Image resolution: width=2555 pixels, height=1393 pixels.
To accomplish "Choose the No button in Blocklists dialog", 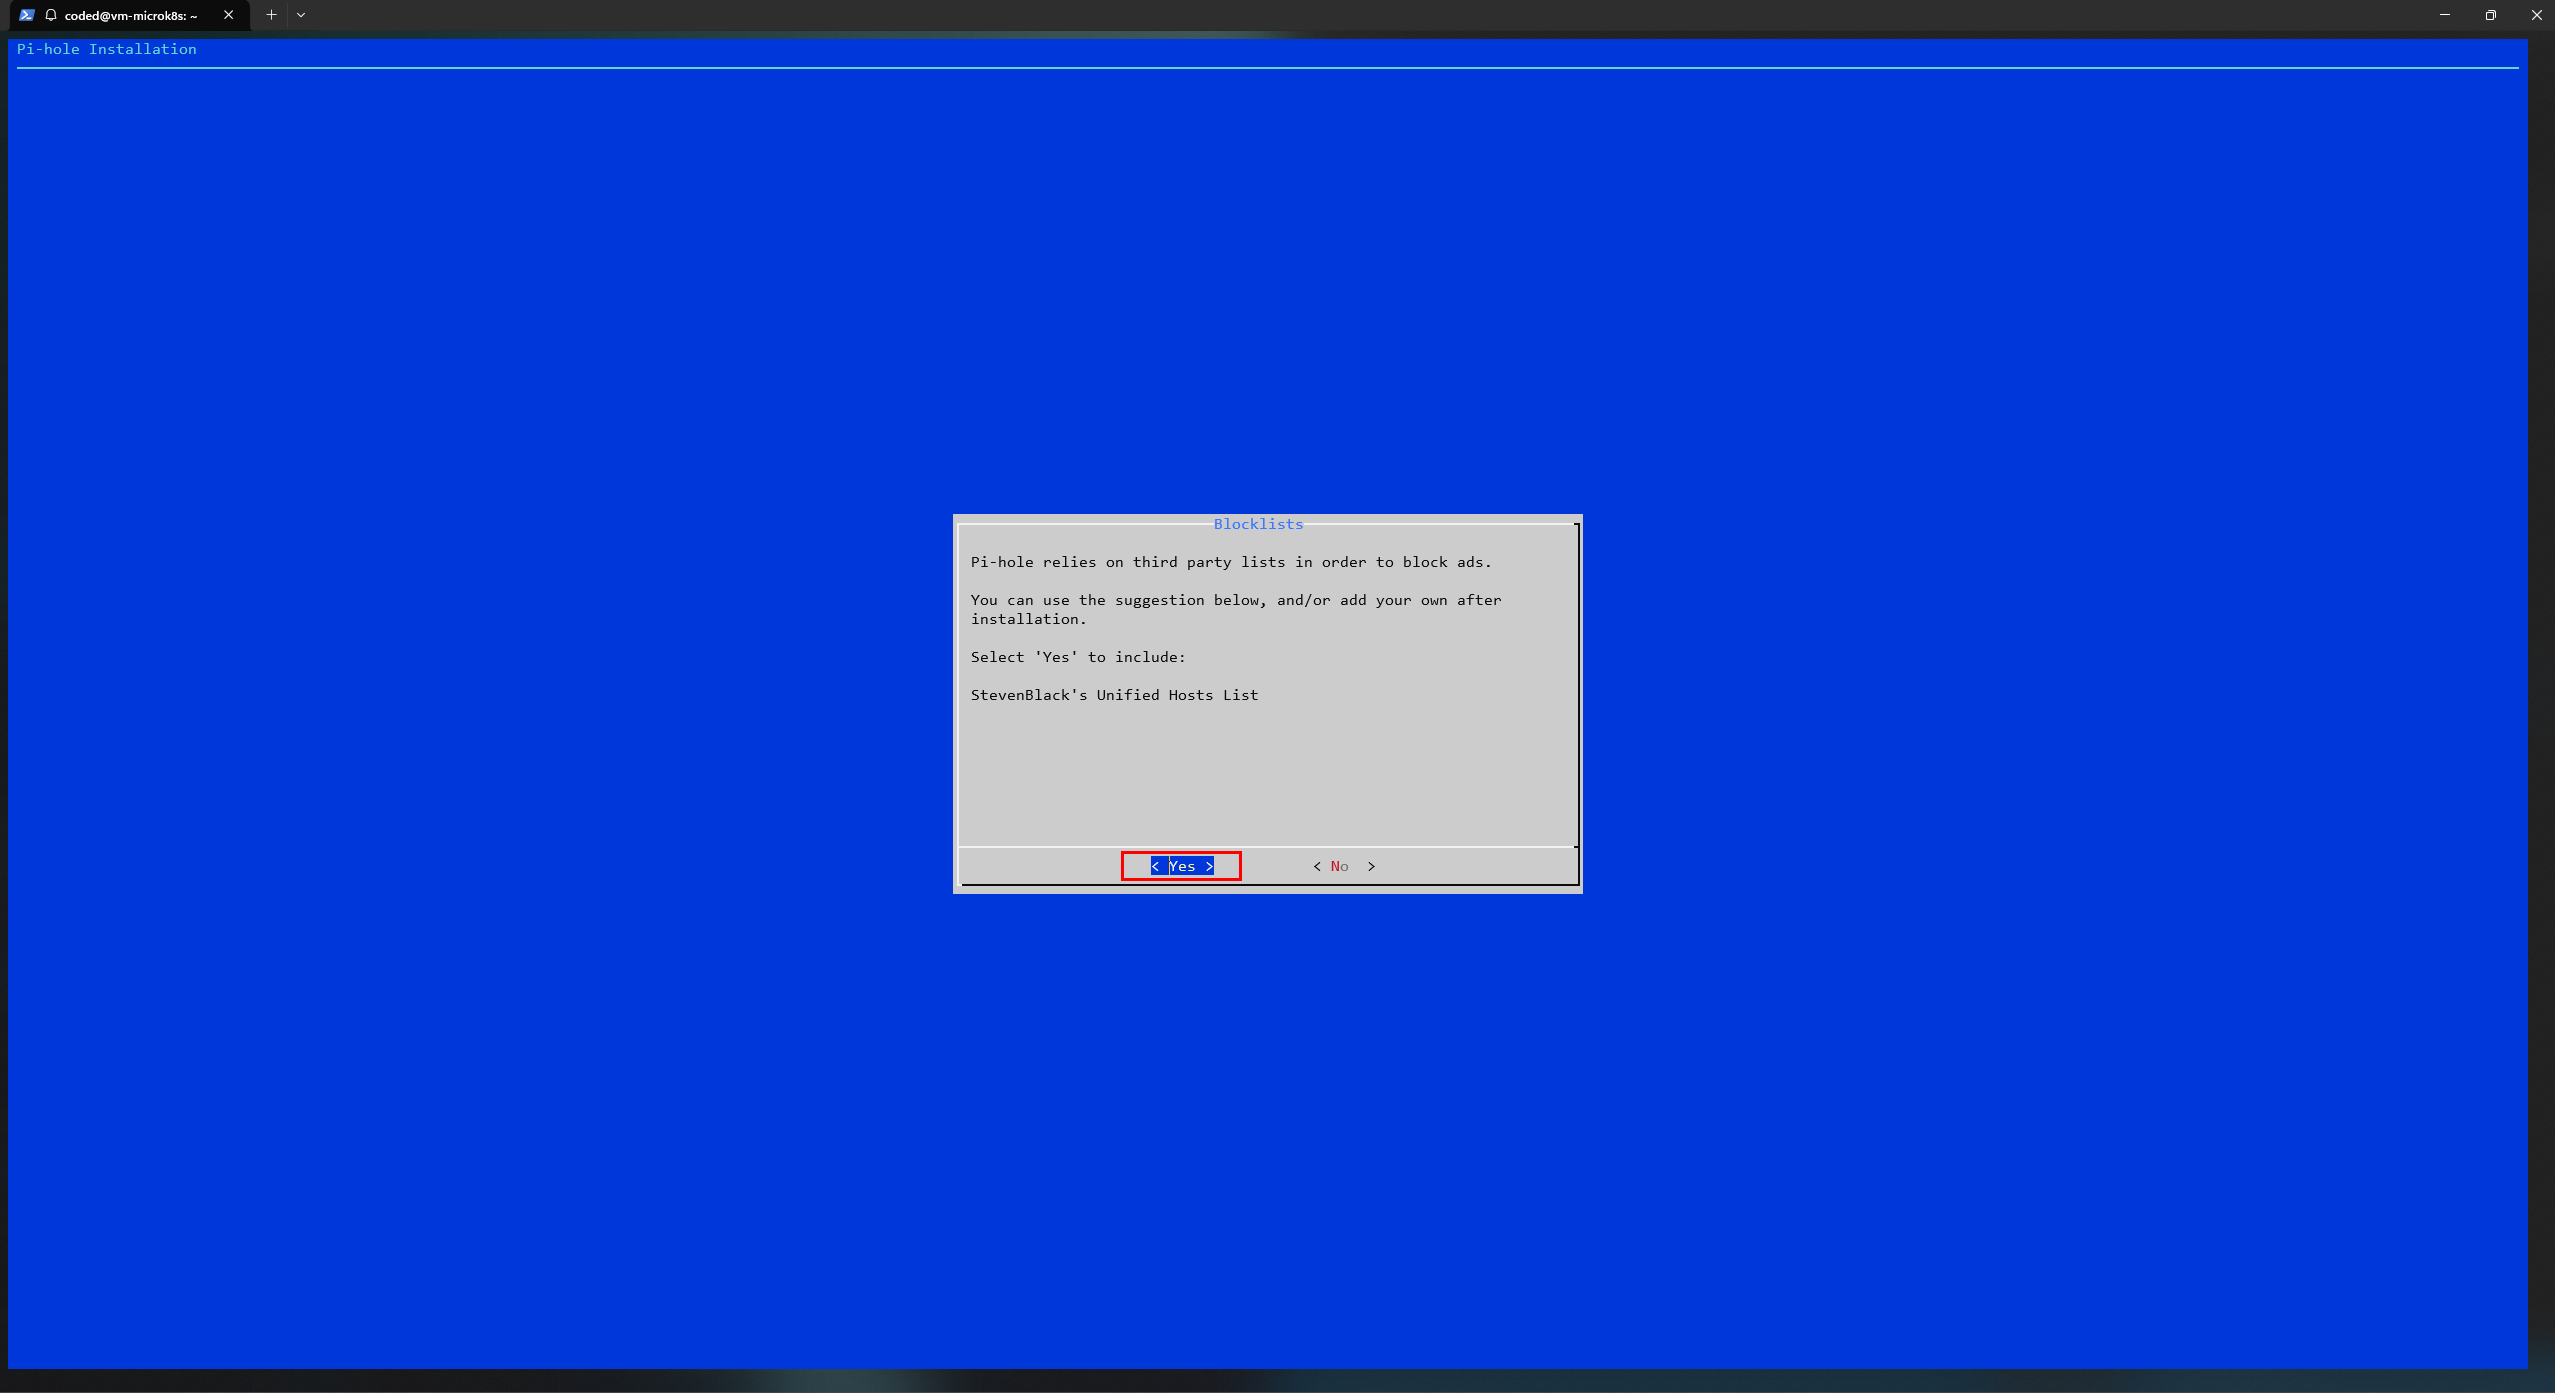I will coord(1344,866).
